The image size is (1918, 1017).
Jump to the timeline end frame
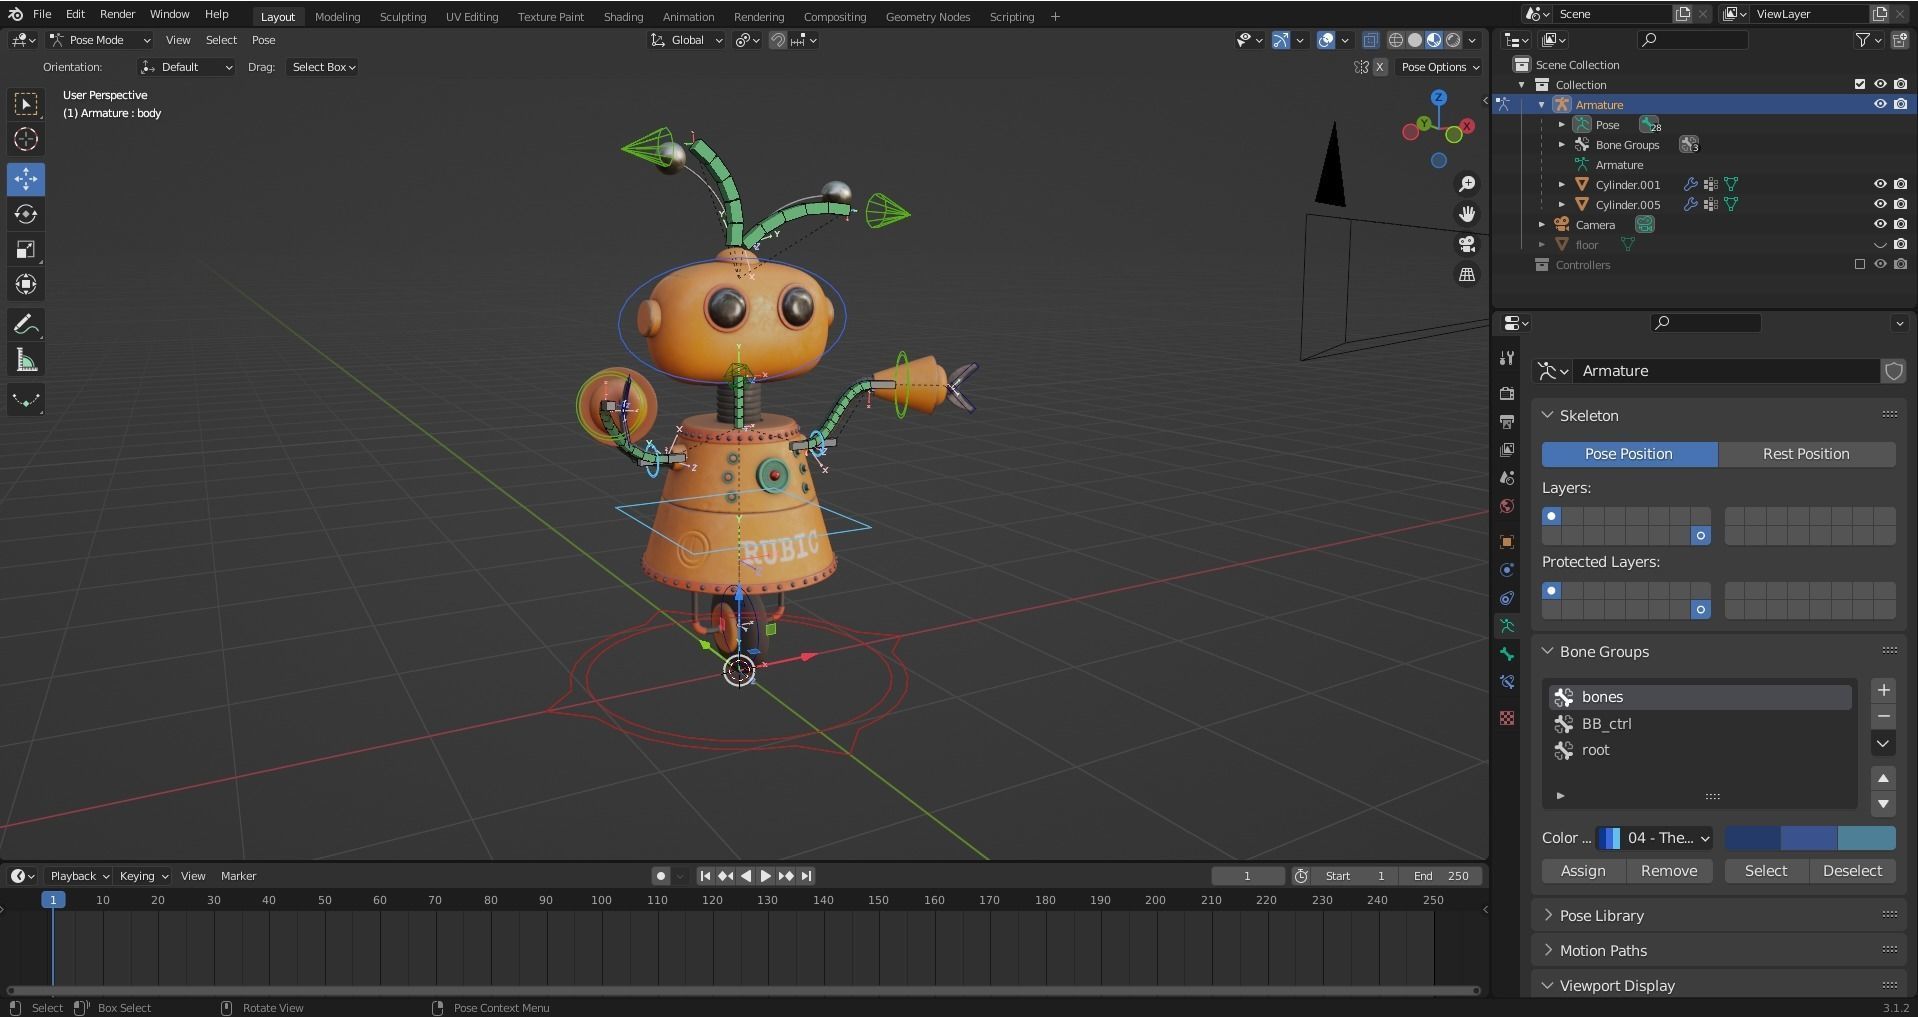coord(806,876)
